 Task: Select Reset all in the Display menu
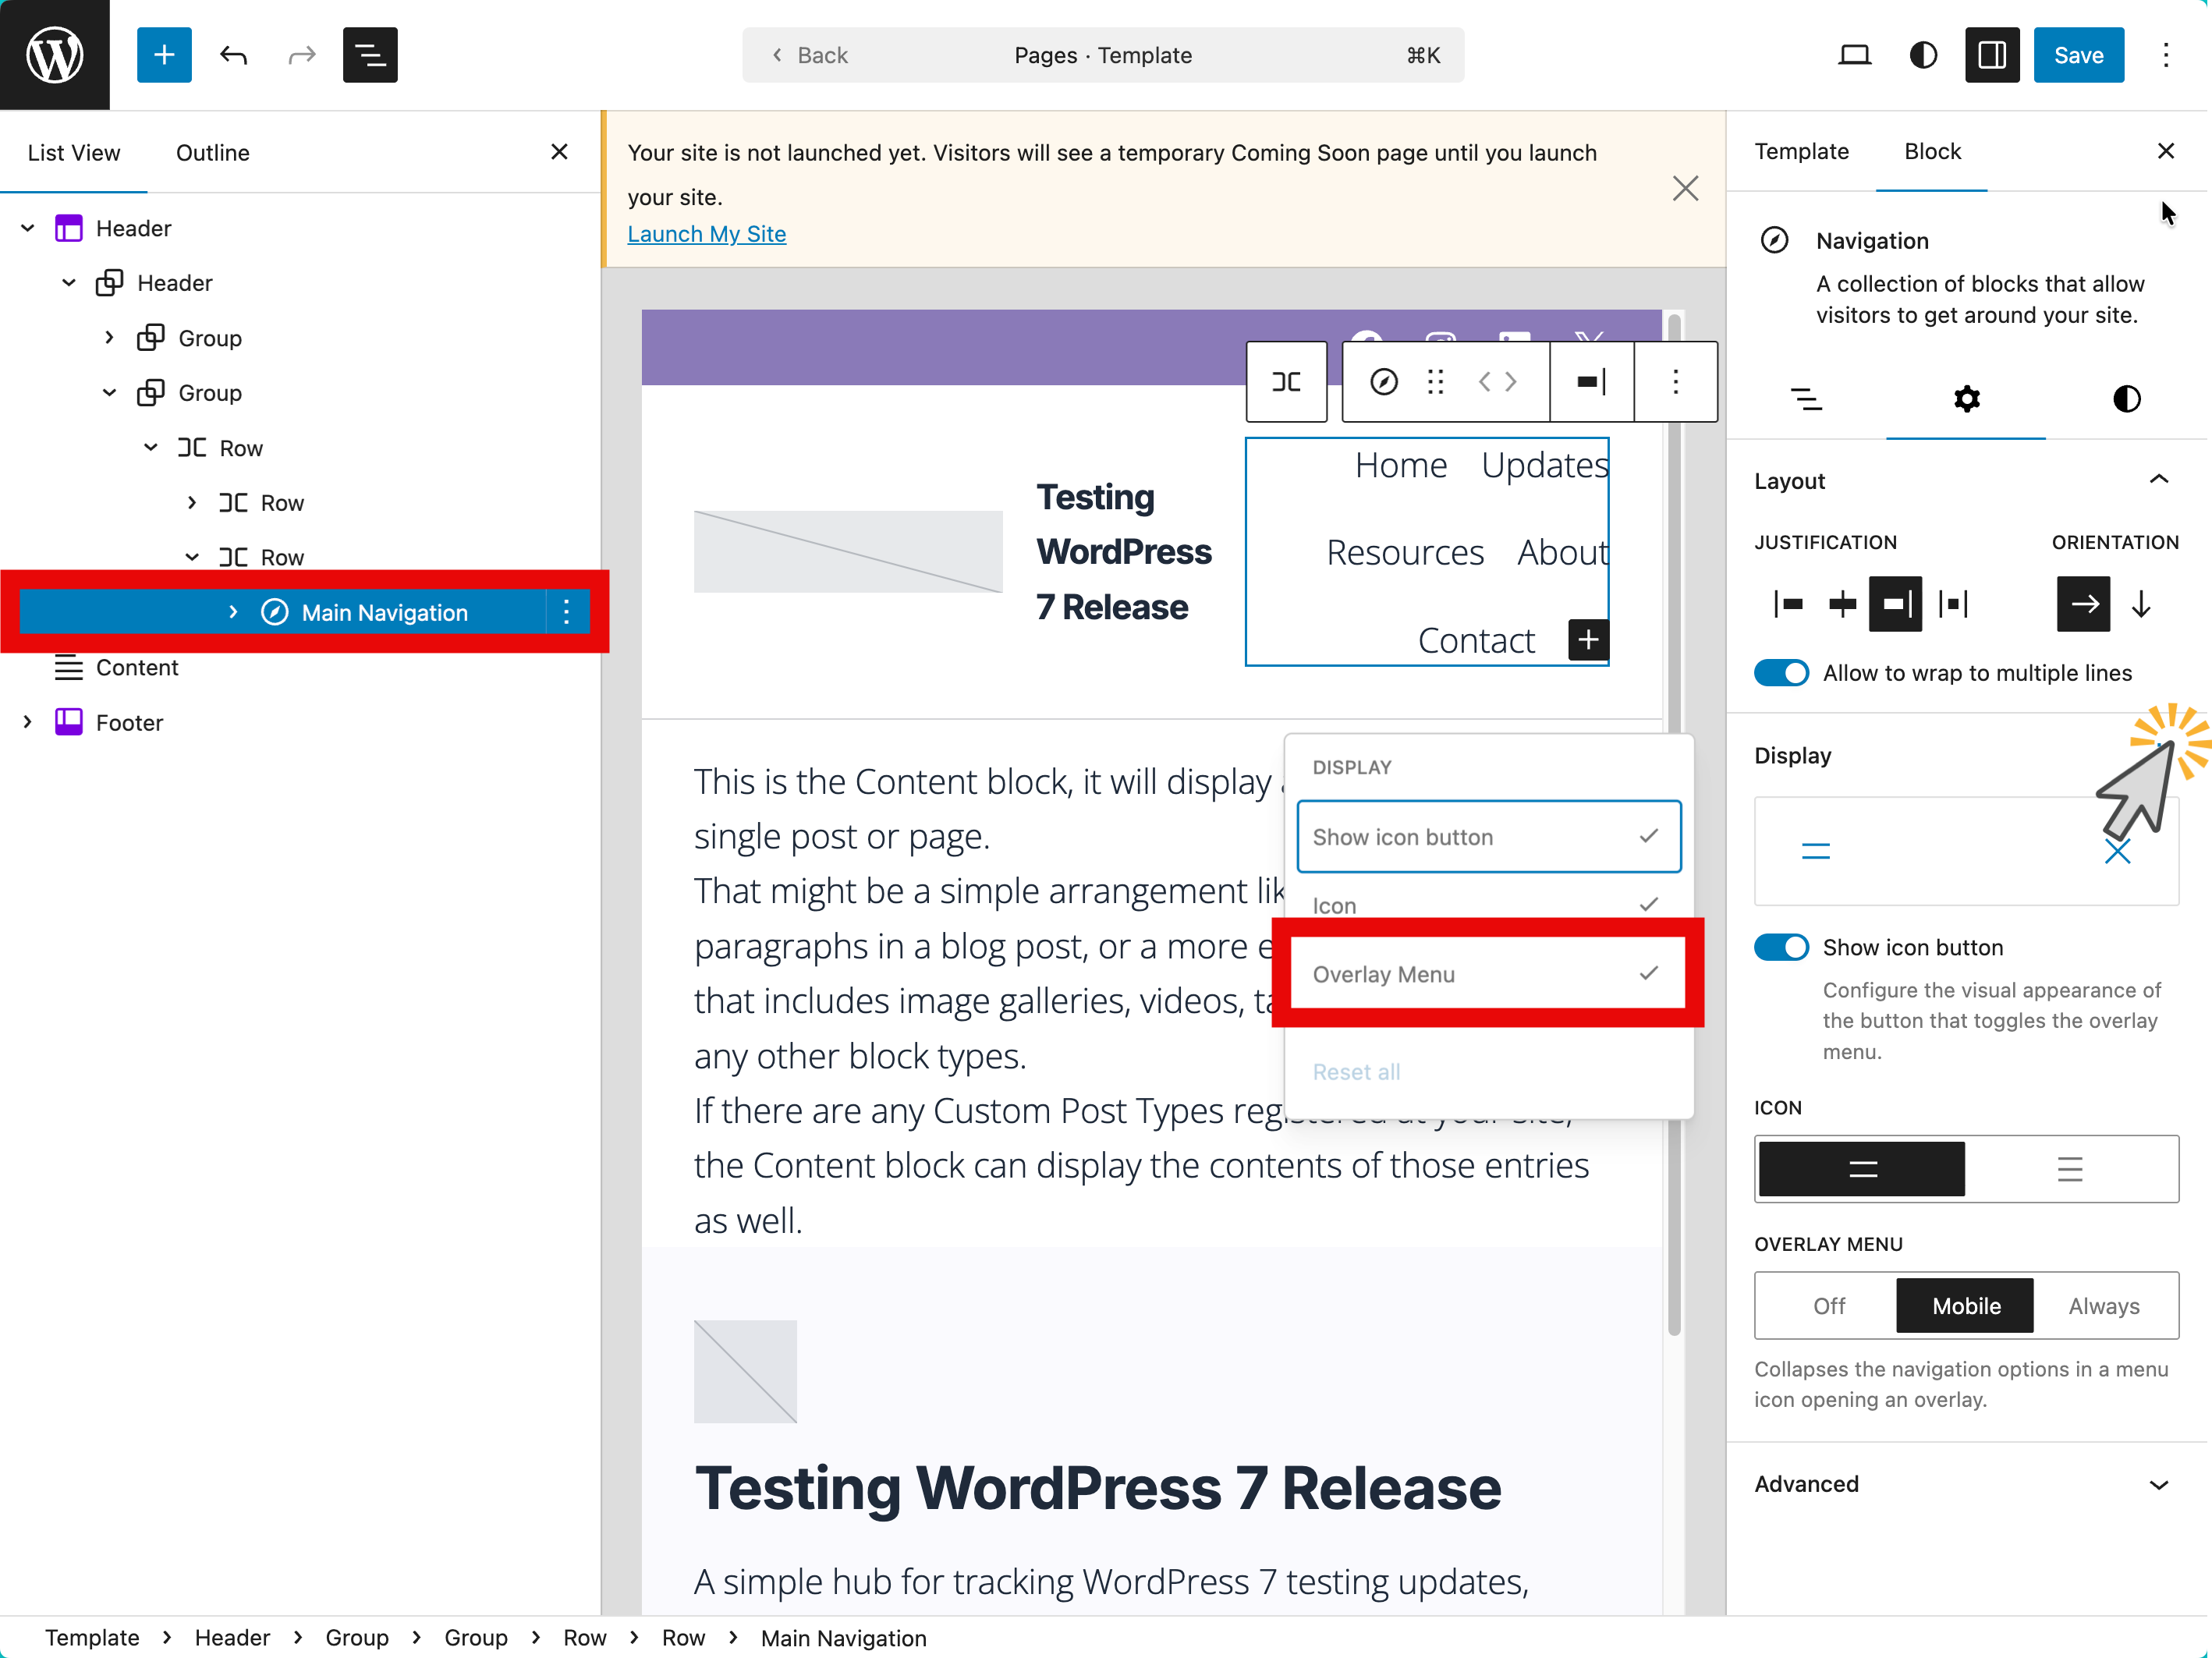point(1356,1071)
